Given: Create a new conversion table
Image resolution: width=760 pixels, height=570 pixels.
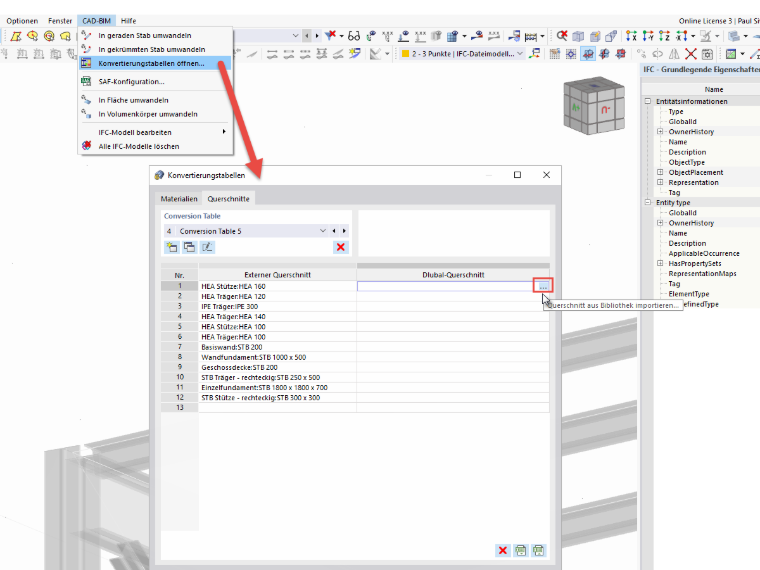Looking at the screenshot, I should 171,247.
